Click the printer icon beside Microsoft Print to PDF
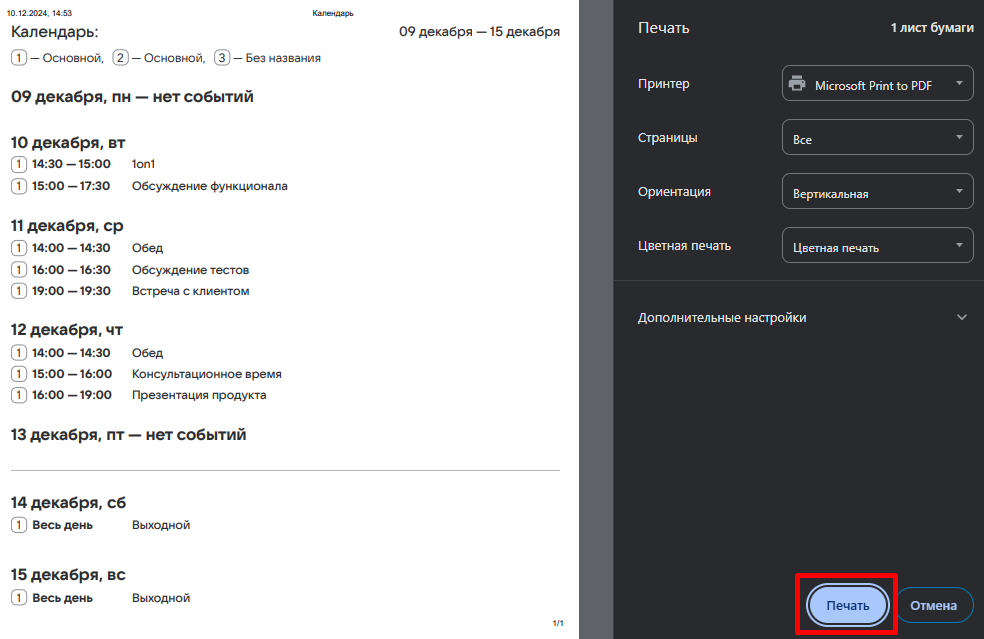The height and width of the screenshot is (639, 984). [x=797, y=85]
